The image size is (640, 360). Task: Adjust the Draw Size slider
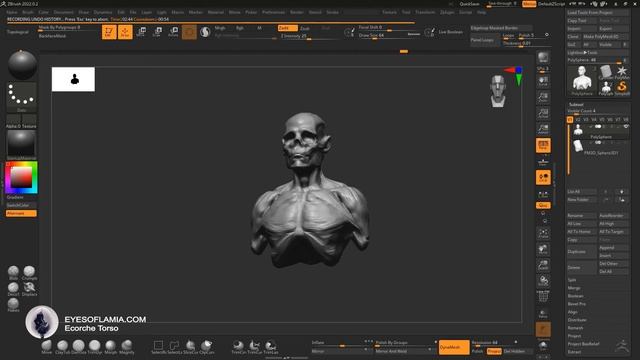[389, 36]
